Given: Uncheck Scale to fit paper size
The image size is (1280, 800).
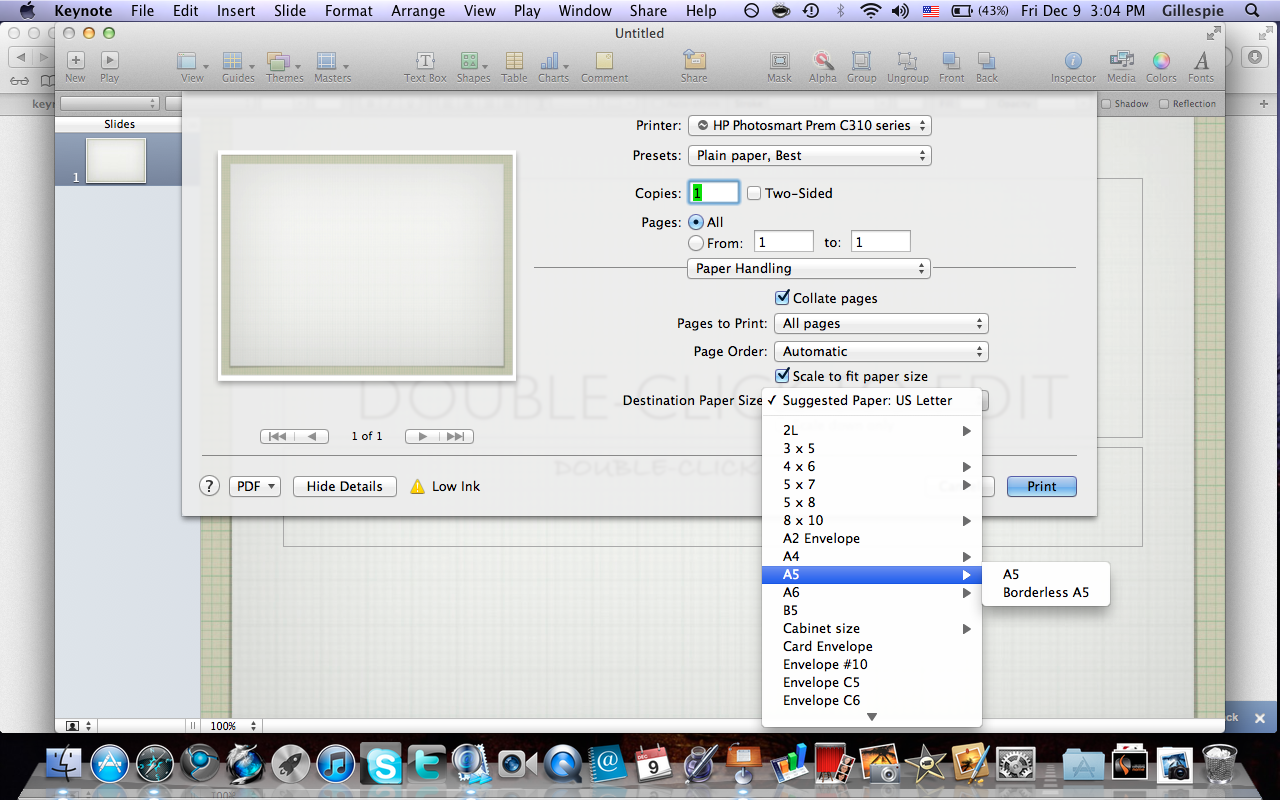Looking at the screenshot, I should [783, 376].
